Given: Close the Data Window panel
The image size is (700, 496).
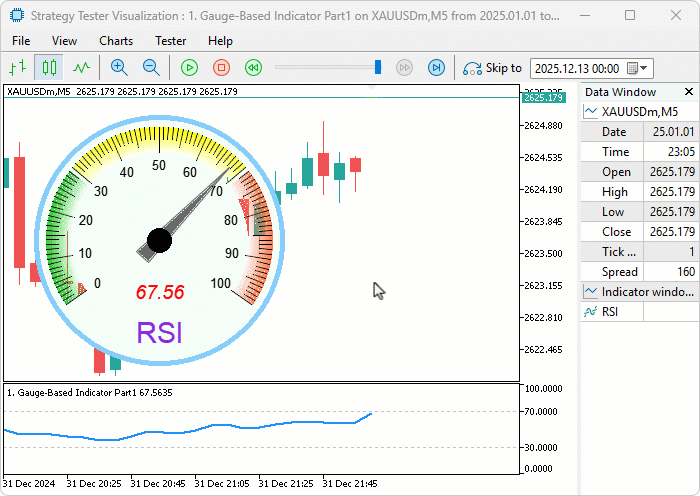Looking at the screenshot, I should point(689,92).
